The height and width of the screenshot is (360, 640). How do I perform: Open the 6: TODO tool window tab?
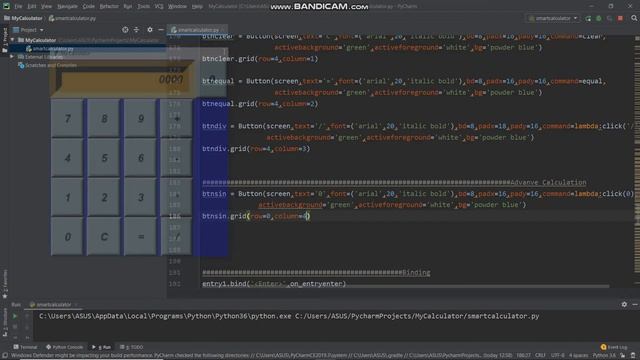[131, 347]
